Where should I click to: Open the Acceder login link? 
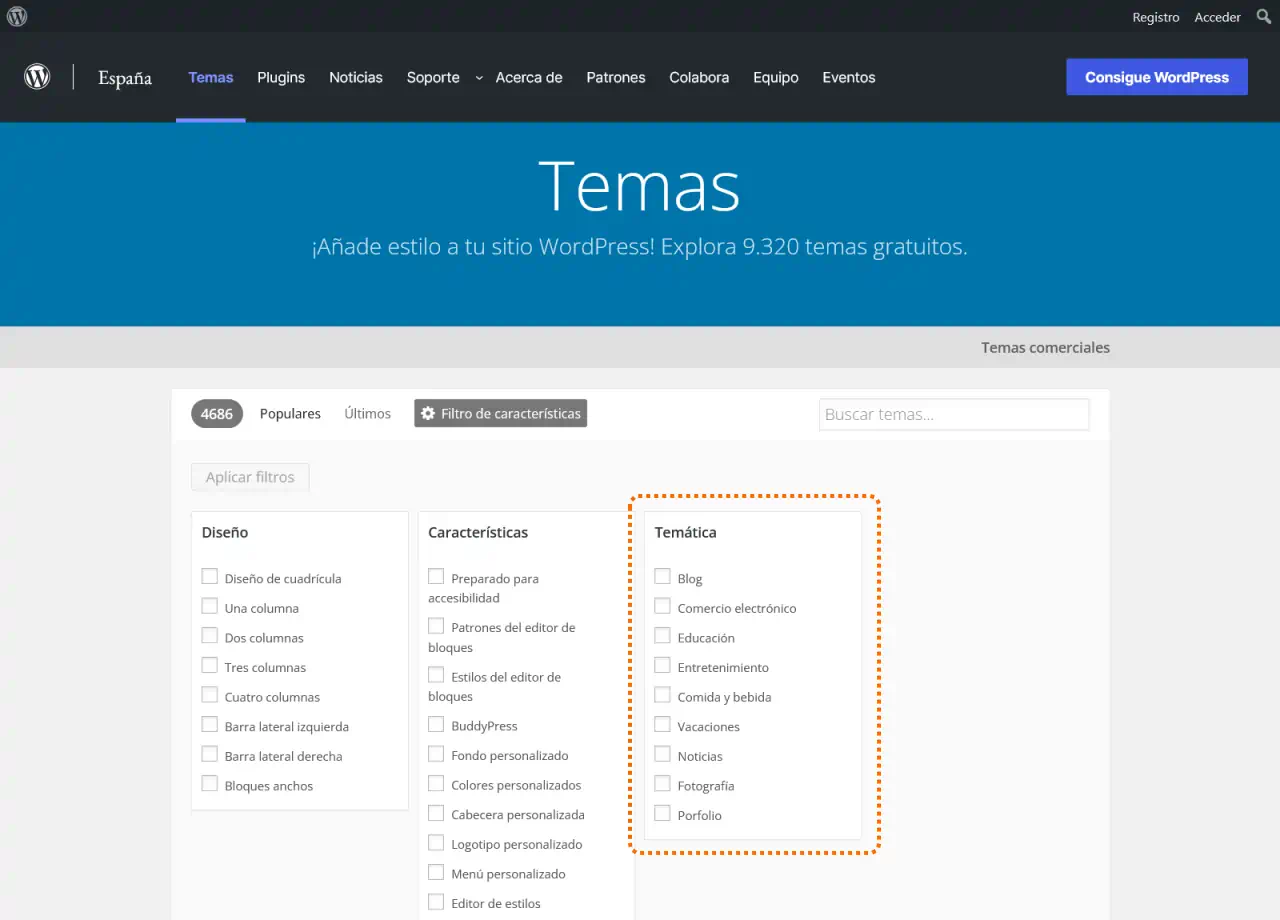[x=1218, y=17]
